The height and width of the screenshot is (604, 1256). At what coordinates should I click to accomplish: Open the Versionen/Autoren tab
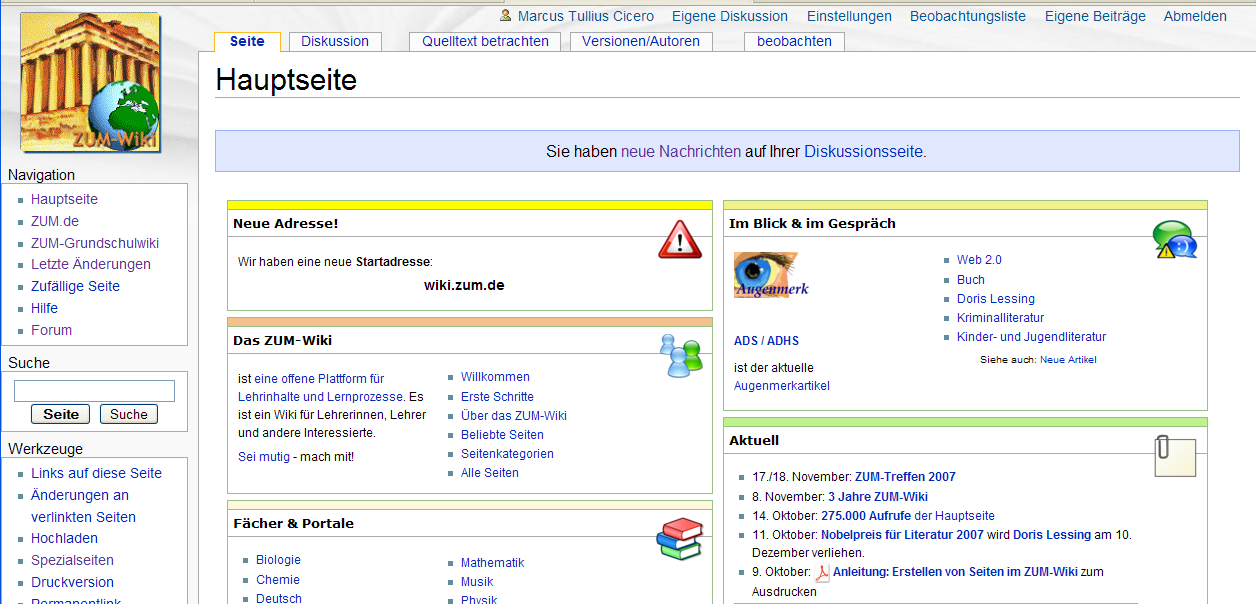641,41
